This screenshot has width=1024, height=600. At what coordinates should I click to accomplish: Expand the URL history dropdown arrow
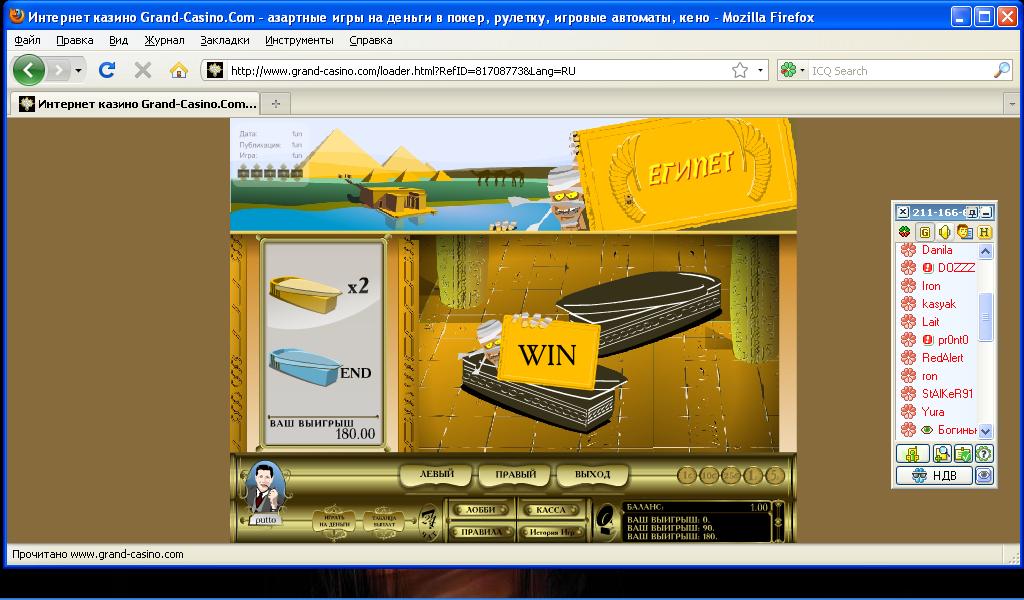click(760, 71)
